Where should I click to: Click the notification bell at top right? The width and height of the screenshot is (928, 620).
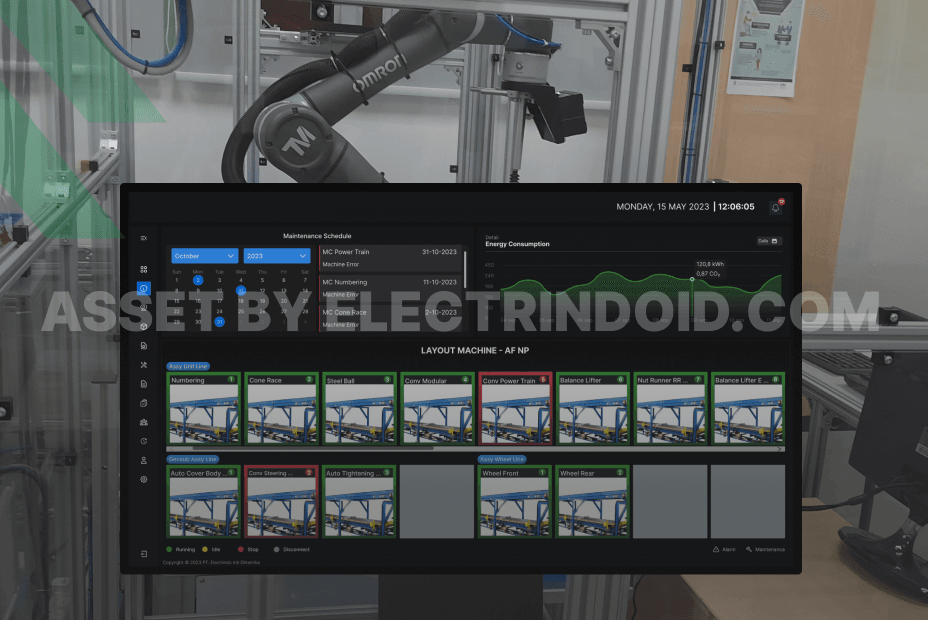[776, 207]
